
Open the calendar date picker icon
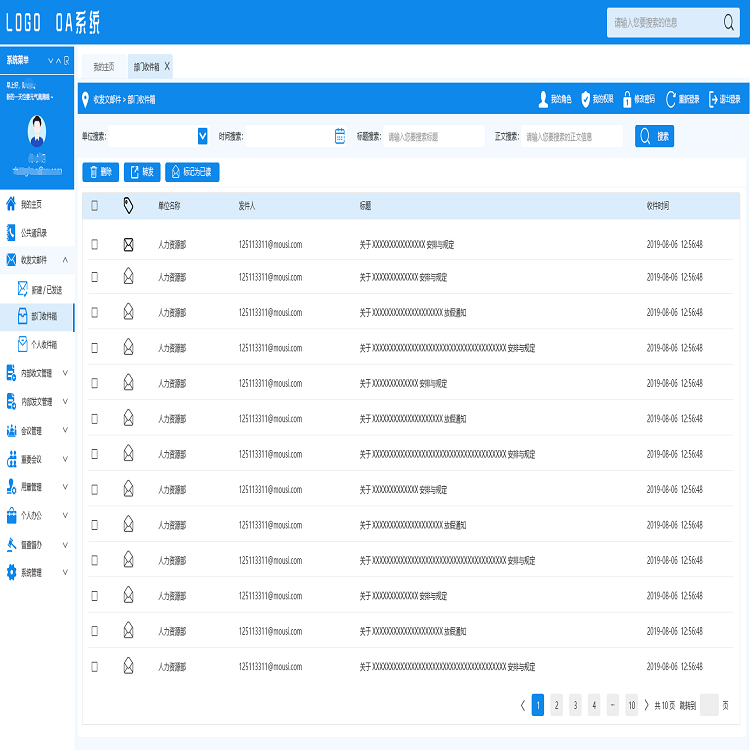coord(340,136)
